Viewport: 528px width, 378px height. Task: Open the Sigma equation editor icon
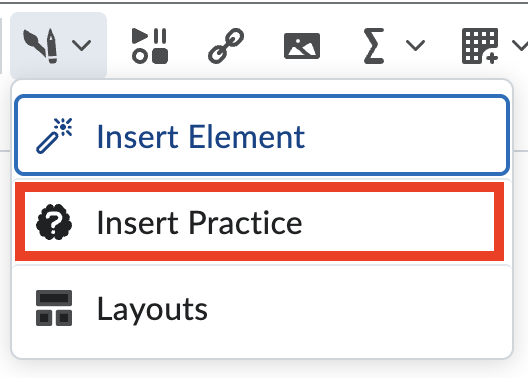click(374, 46)
